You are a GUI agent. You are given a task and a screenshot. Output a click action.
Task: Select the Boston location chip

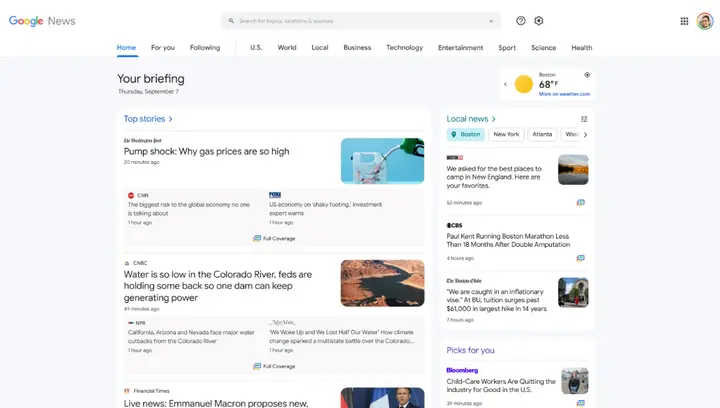[x=466, y=134]
